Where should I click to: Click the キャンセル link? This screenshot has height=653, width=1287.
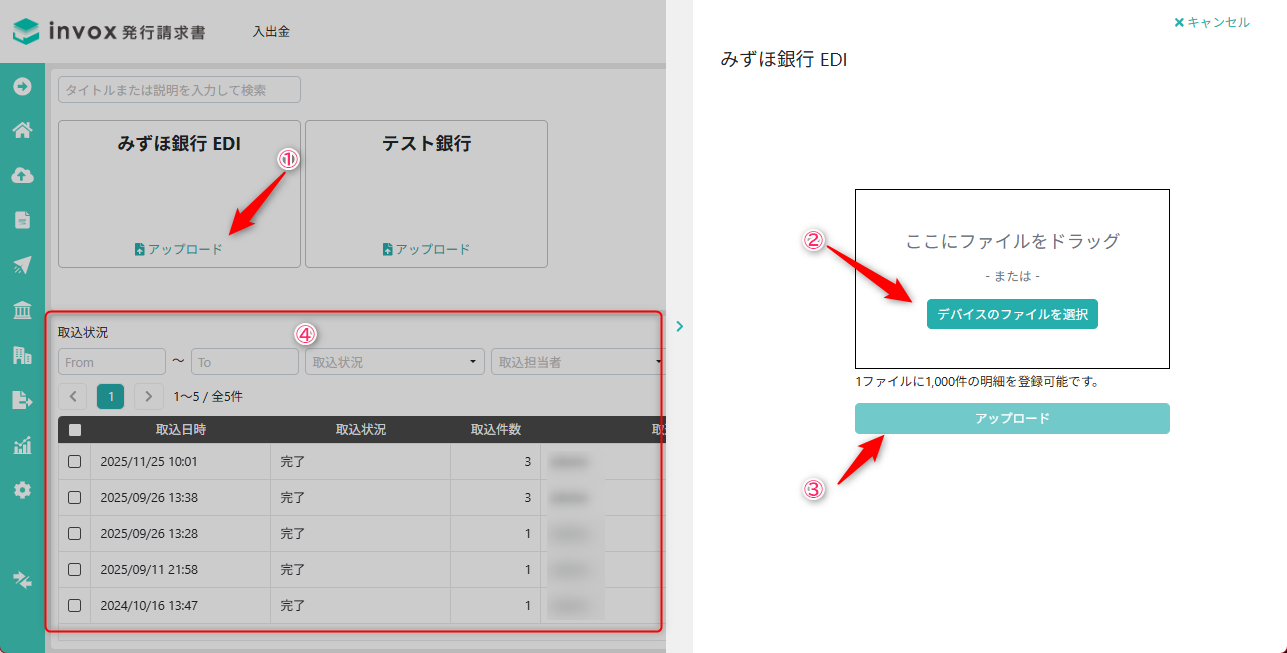click(x=1211, y=22)
